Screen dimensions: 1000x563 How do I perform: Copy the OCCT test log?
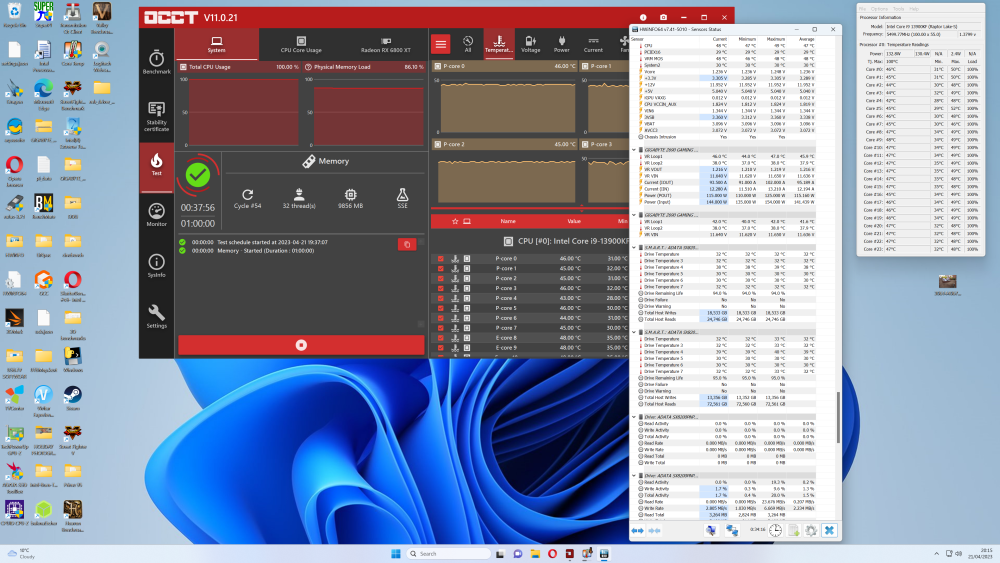(x=407, y=244)
